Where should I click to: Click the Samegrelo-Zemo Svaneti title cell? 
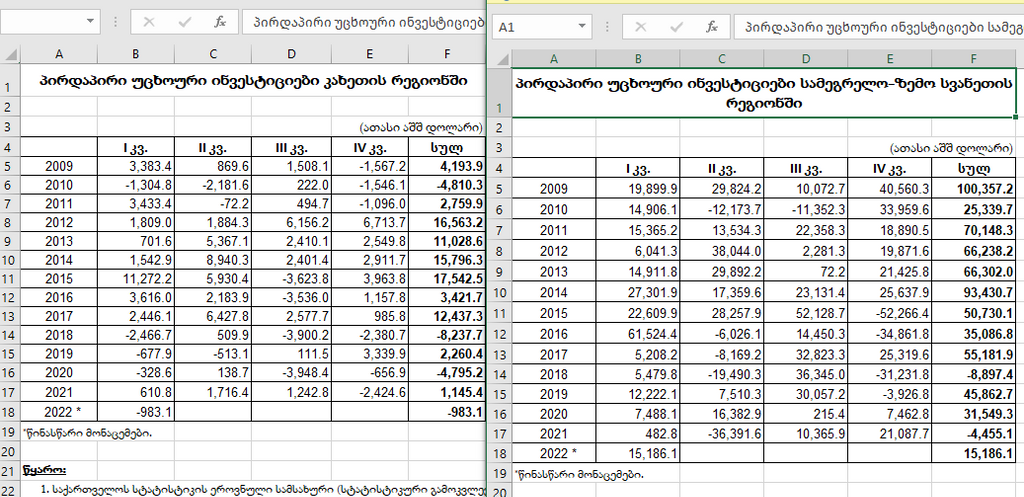764,93
